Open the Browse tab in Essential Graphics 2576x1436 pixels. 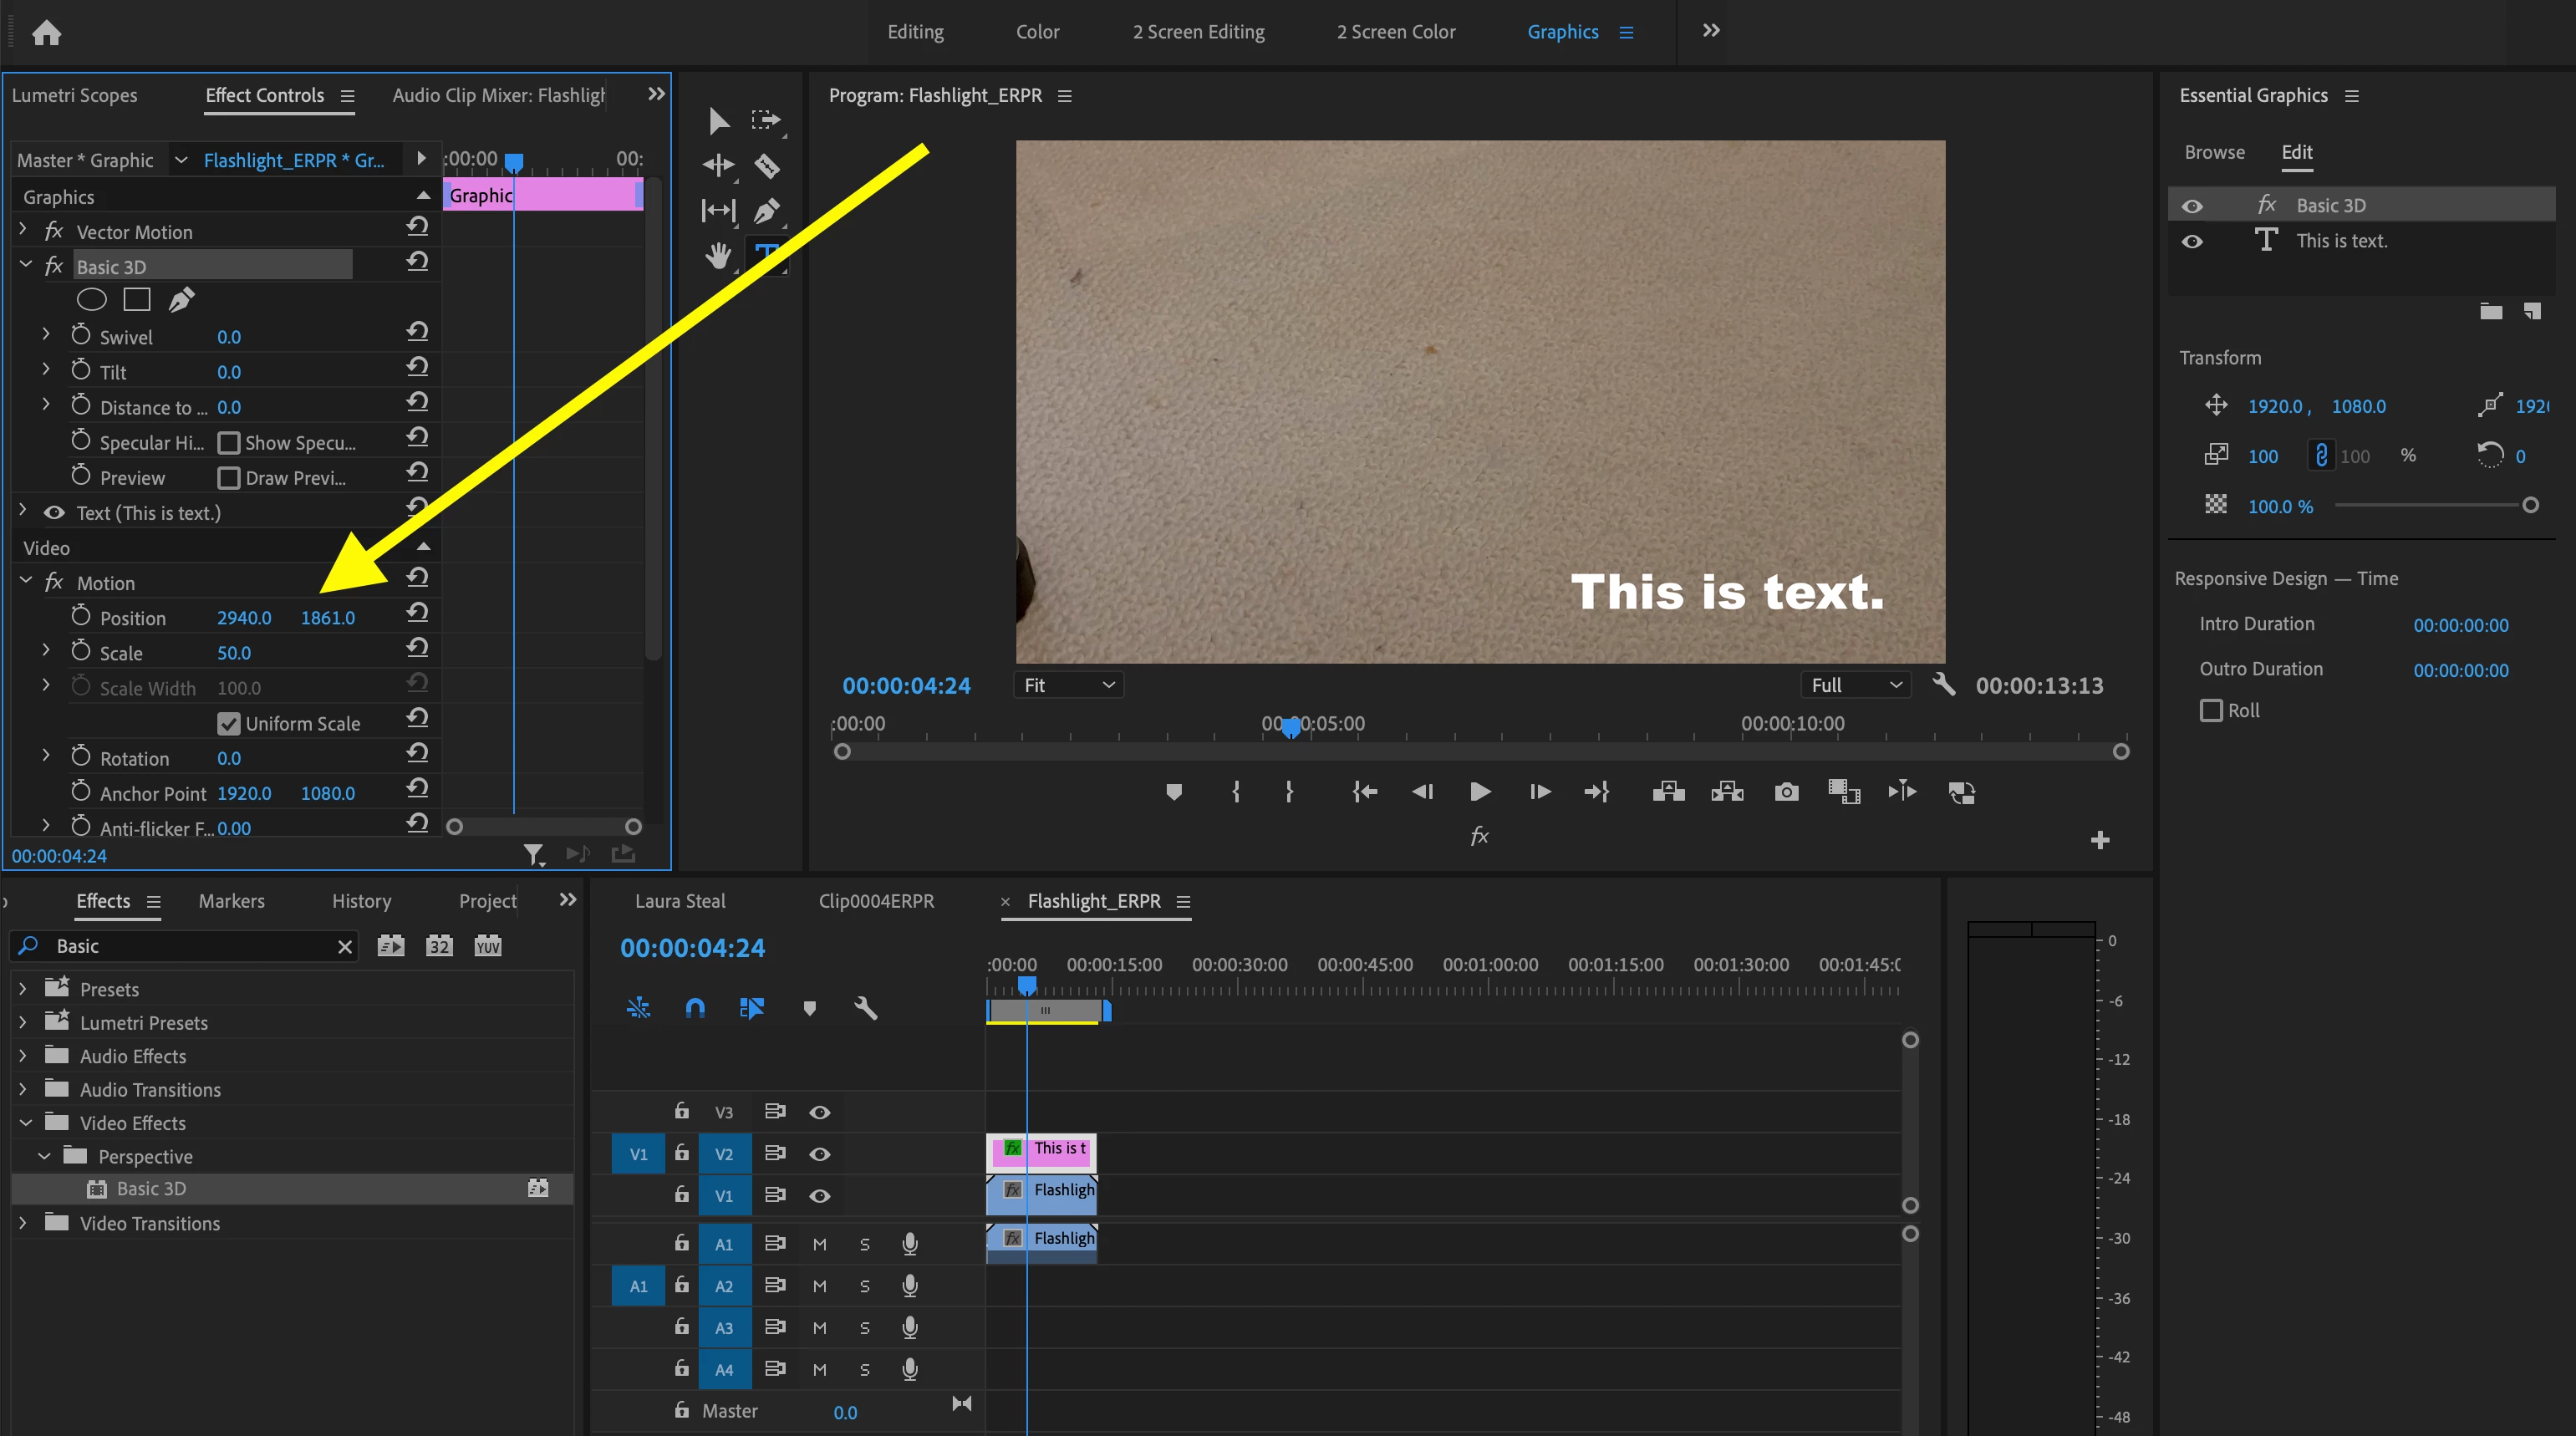(2214, 152)
